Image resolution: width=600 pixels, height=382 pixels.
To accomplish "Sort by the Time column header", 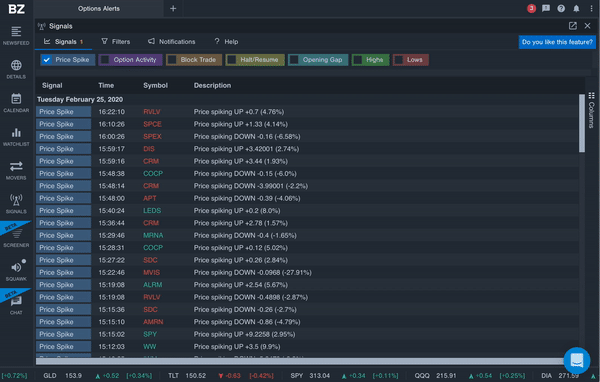I will [106, 85].
